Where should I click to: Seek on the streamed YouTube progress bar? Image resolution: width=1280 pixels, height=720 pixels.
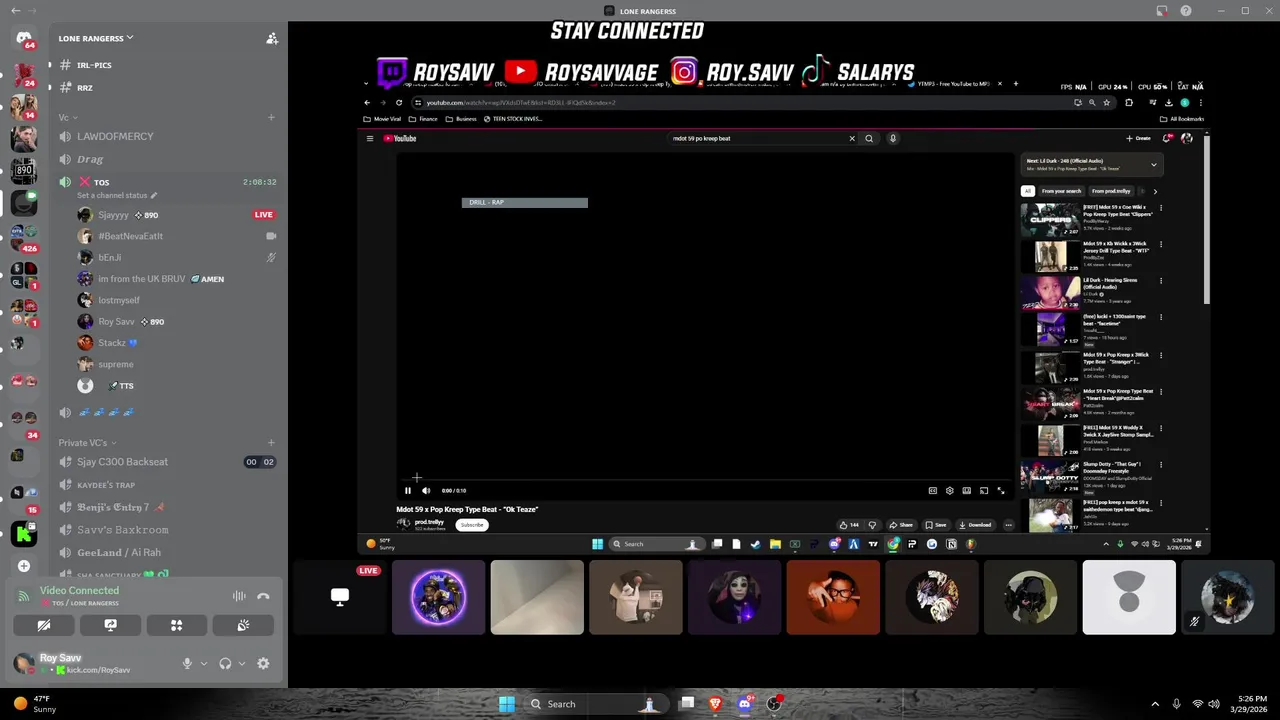(x=705, y=481)
